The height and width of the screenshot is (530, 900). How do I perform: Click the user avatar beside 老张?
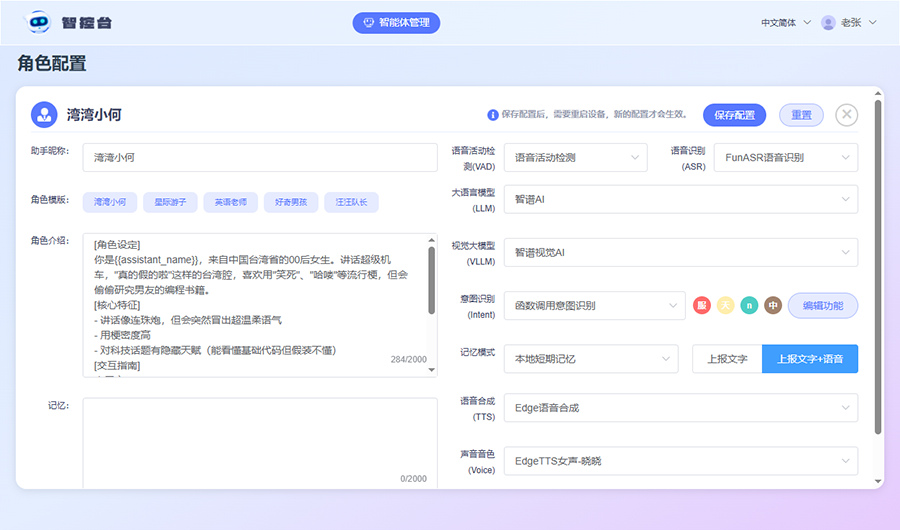point(828,22)
